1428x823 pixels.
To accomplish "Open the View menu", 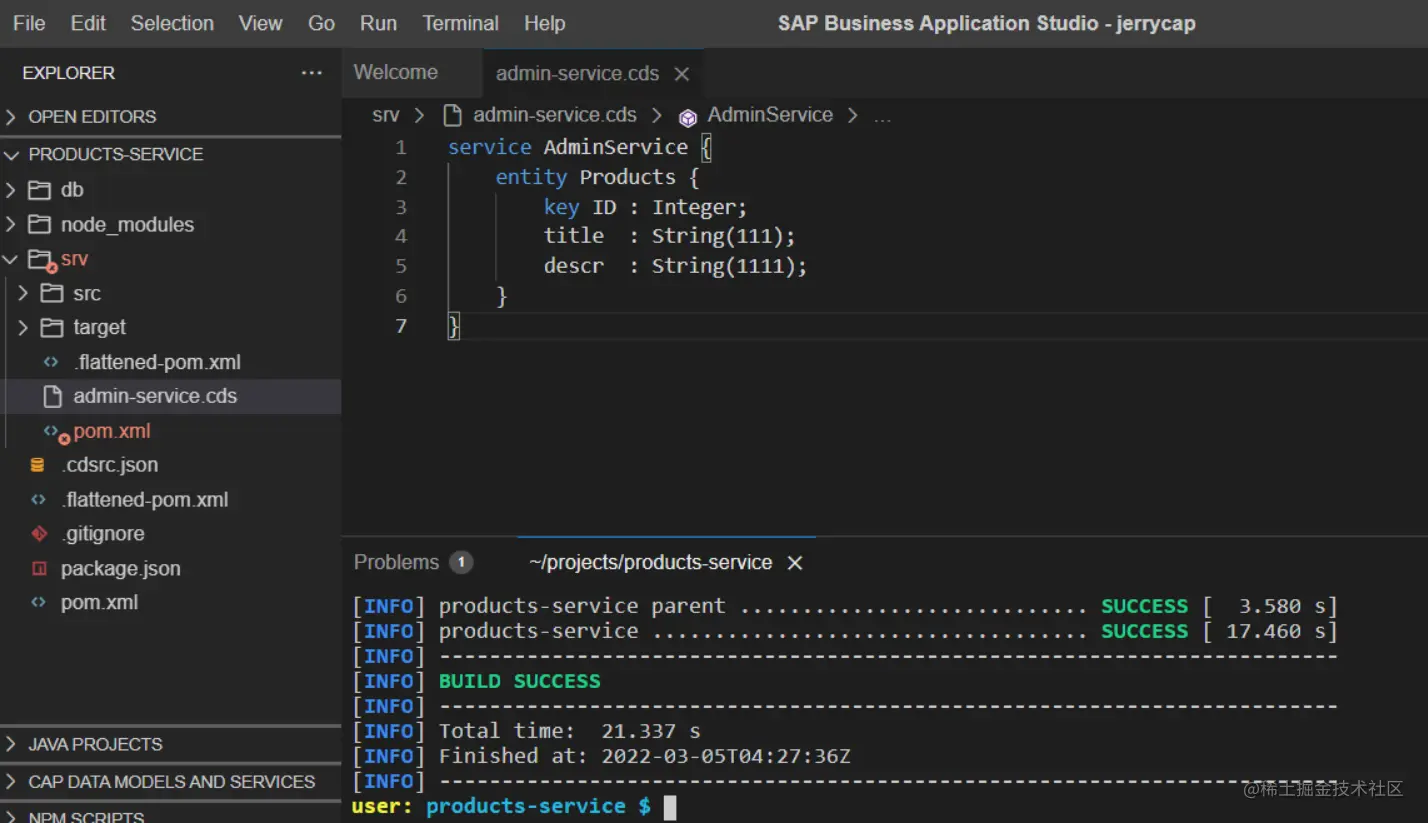I will [x=260, y=23].
